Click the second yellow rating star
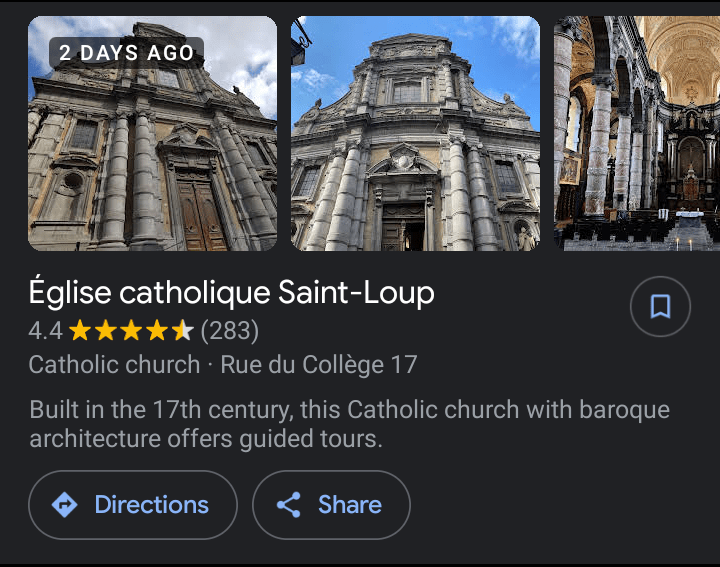Image resolution: width=720 pixels, height=567 pixels. [106, 330]
